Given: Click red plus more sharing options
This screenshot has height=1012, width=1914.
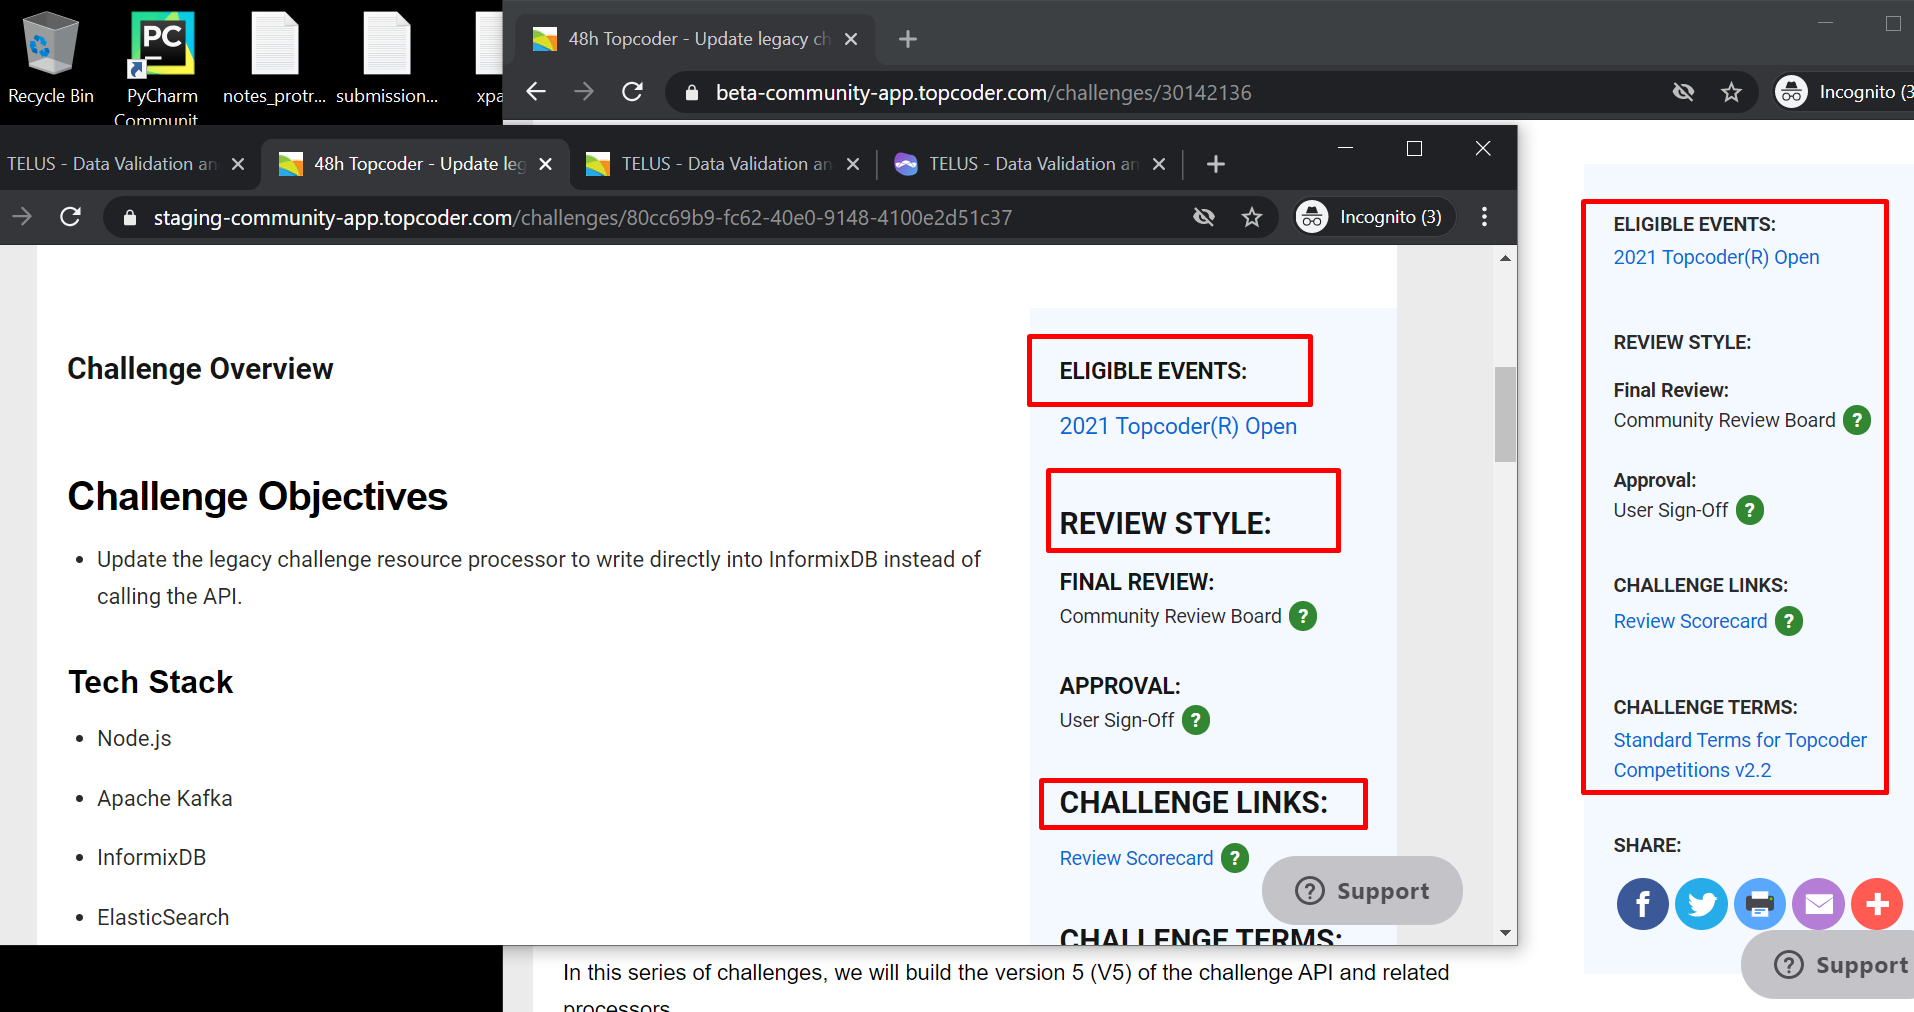Looking at the screenshot, I should tap(1877, 904).
